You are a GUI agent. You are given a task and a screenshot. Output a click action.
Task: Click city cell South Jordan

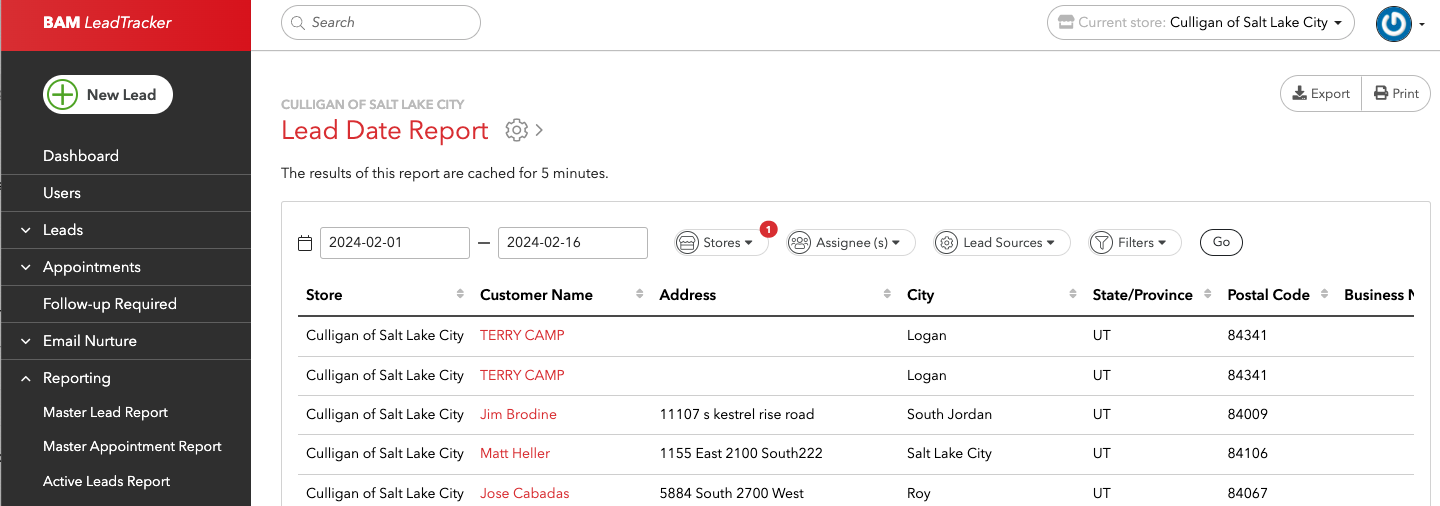[949, 414]
